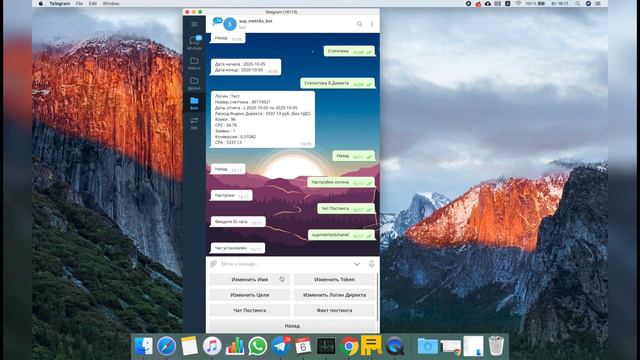The image size is (640, 360).
Task: Open the Telegram menu in menu bar
Action: click(60, 4)
